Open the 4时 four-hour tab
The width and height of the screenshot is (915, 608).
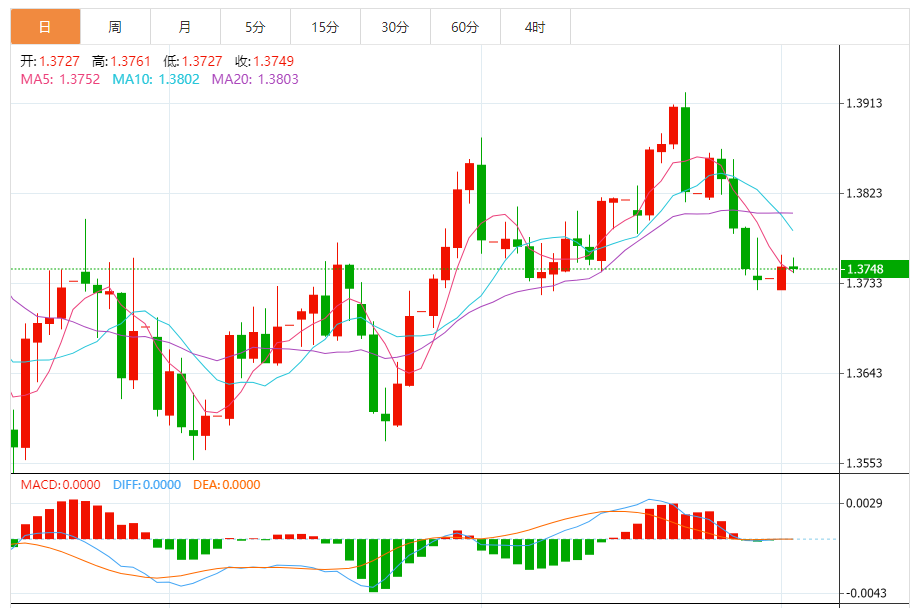[534, 27]
